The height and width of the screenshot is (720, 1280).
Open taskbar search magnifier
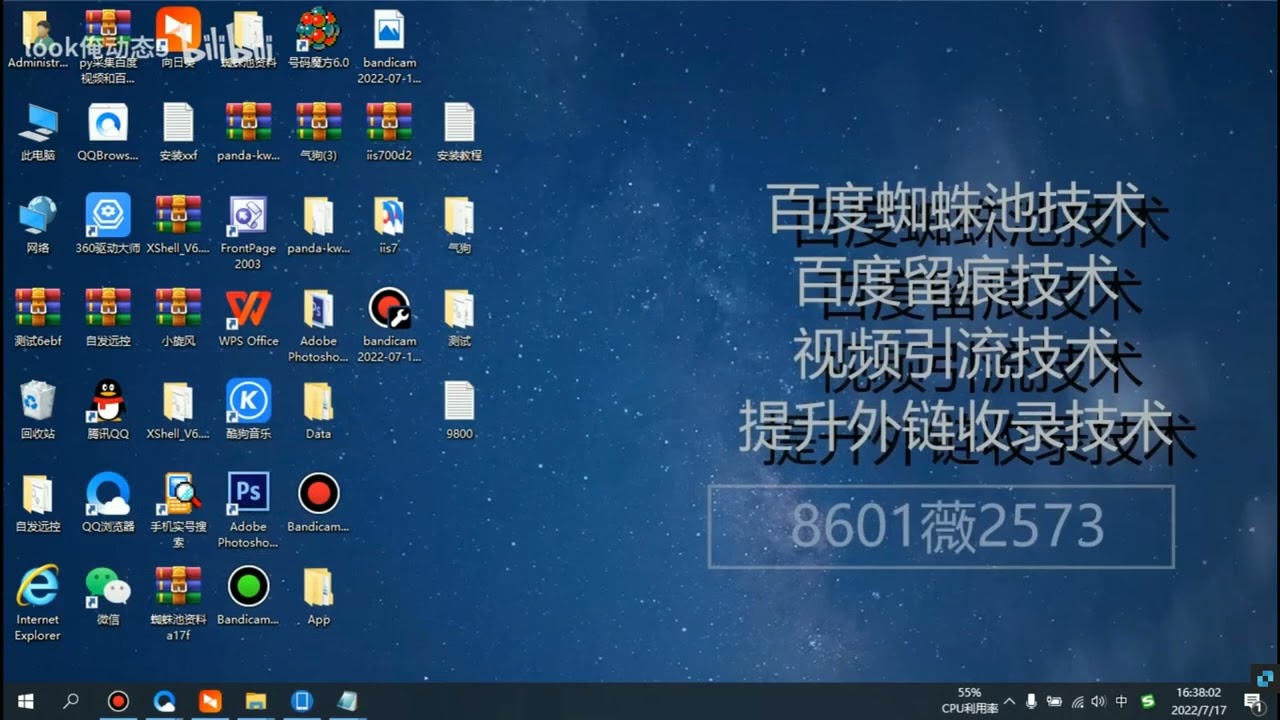[x=71, y=701]
